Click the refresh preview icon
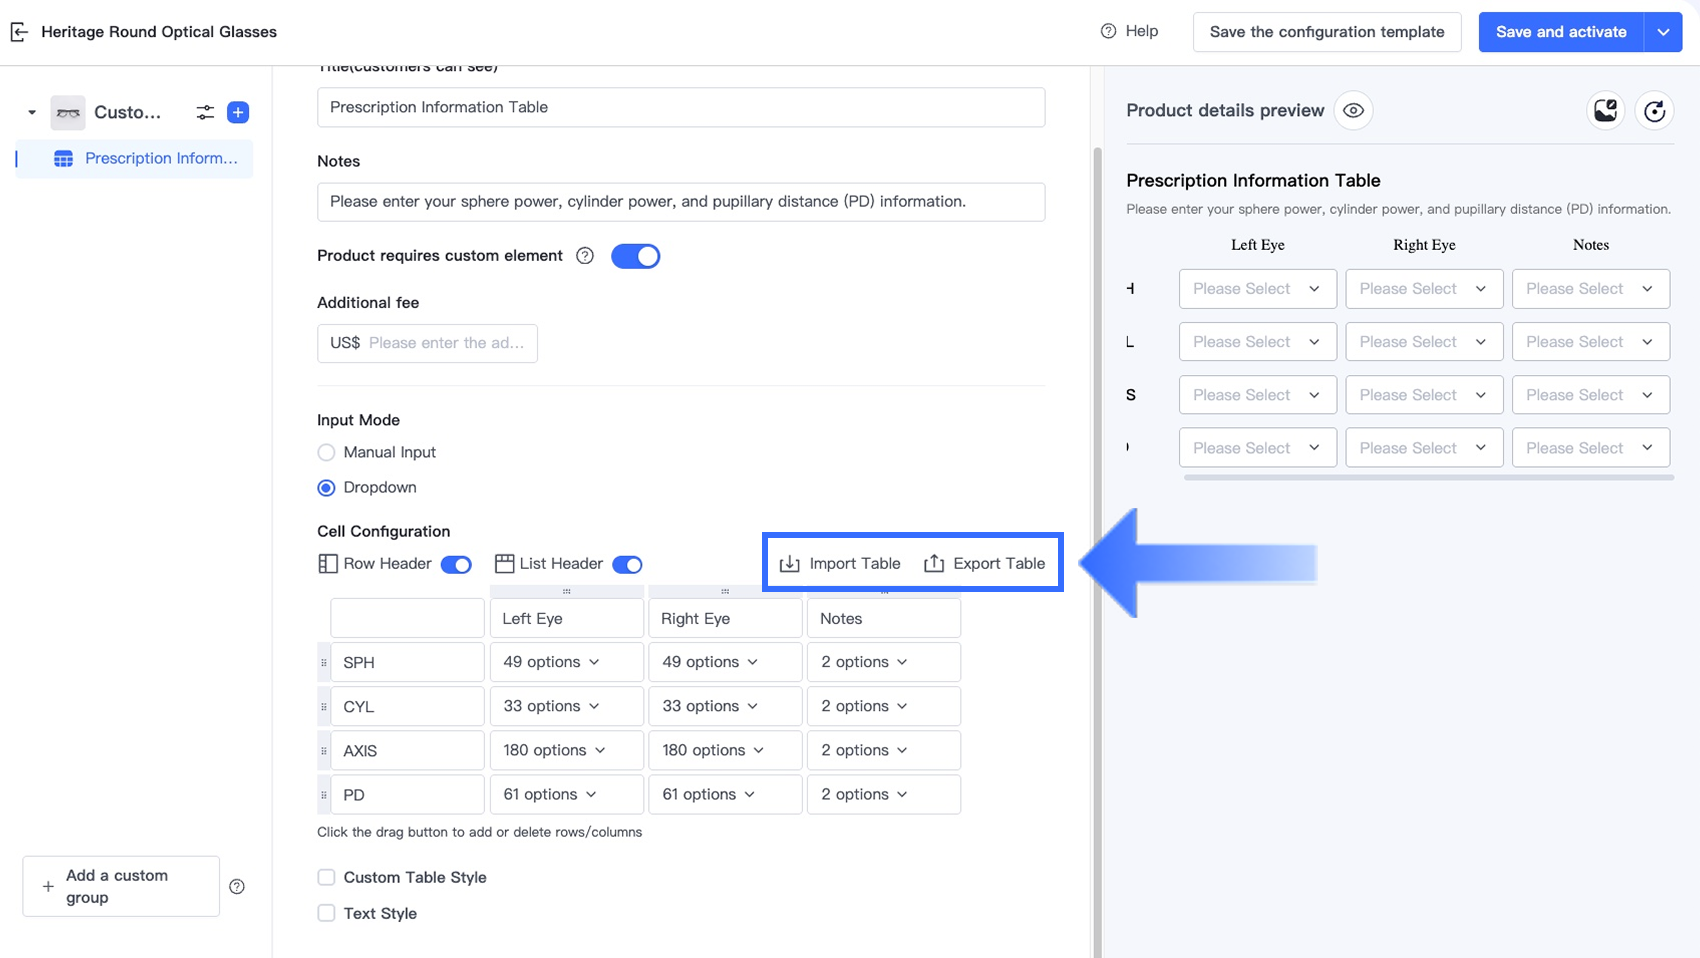Screen dimensions: 1700x958 [1654, 111]
